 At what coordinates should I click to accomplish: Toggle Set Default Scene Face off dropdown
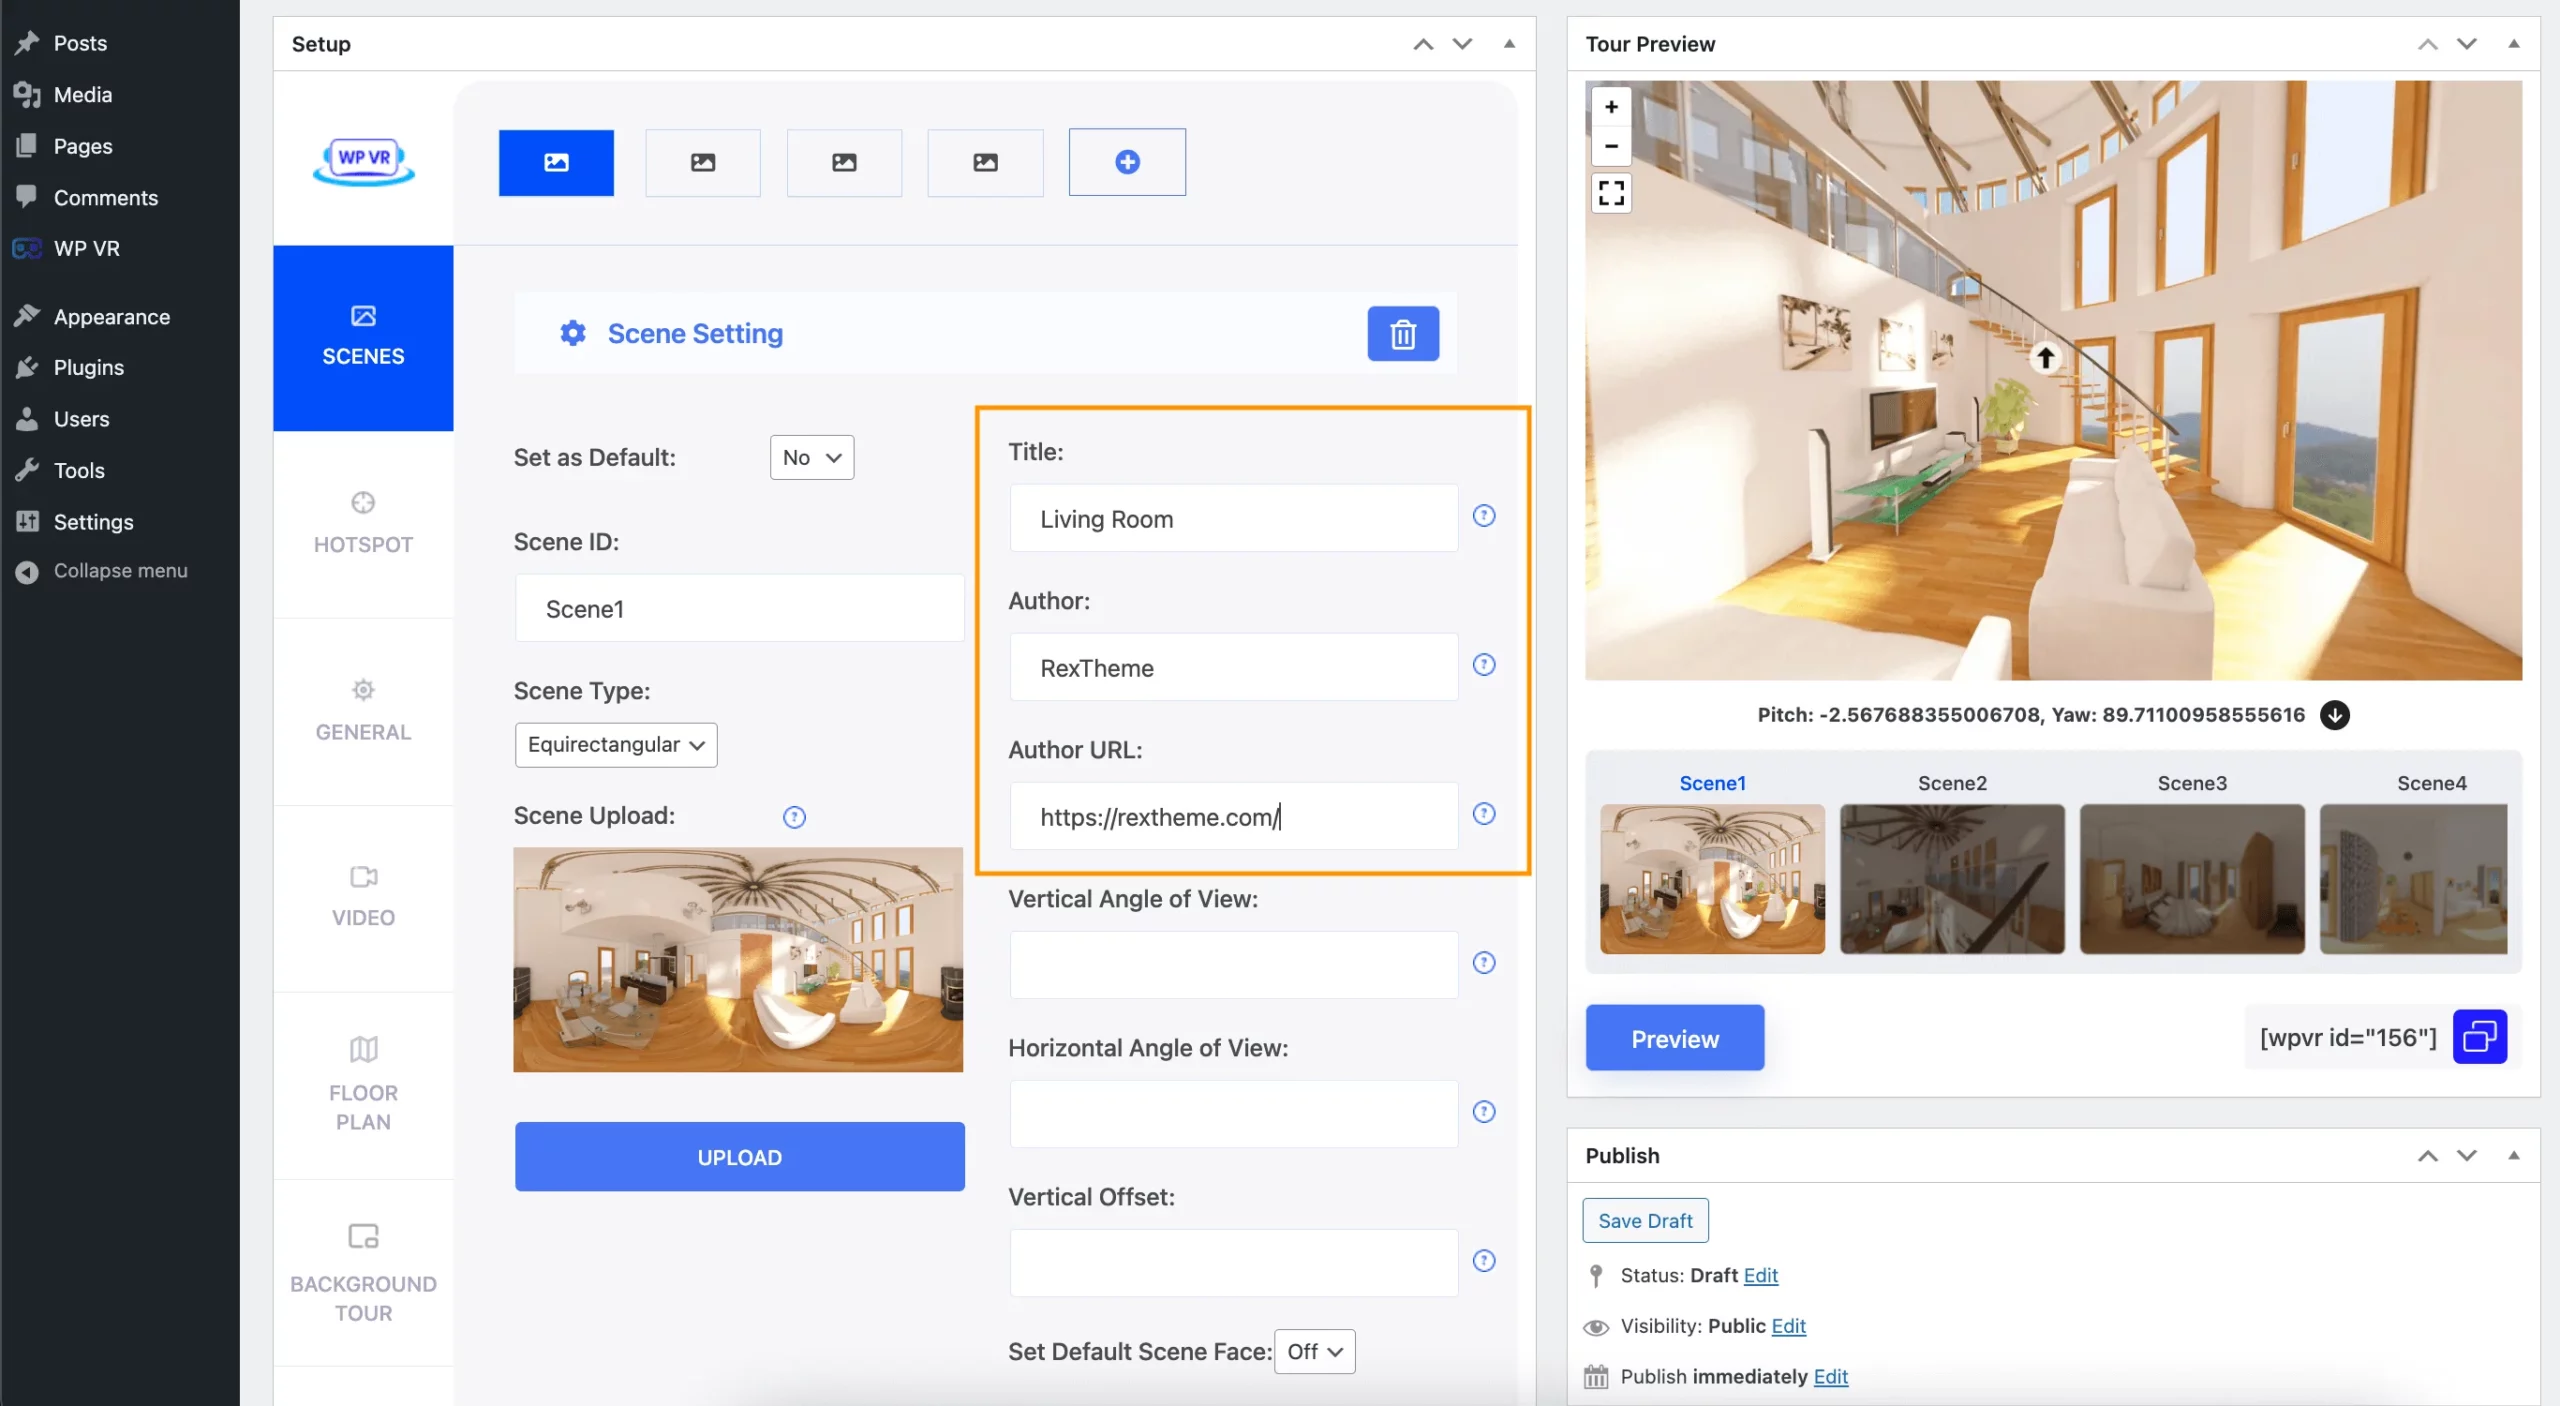pyautogui.click(x=1314, y=1351)
